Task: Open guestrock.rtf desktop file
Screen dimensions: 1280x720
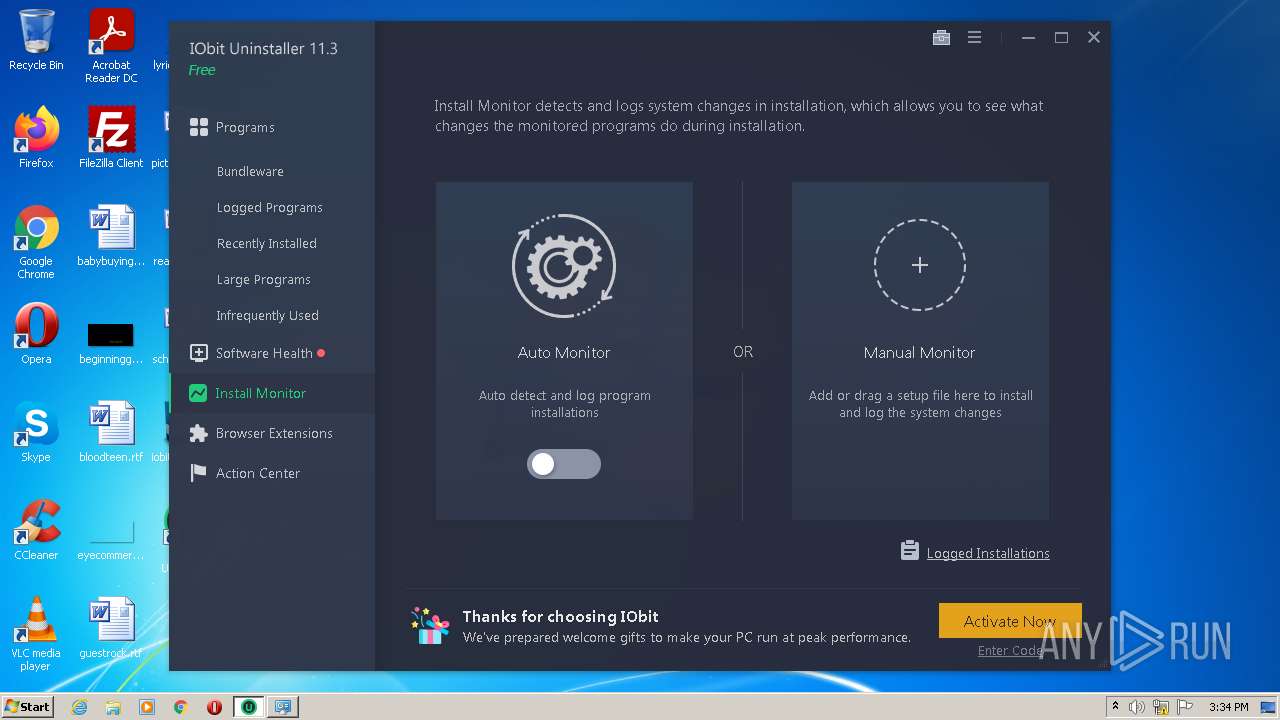Action: pos(111,628)
